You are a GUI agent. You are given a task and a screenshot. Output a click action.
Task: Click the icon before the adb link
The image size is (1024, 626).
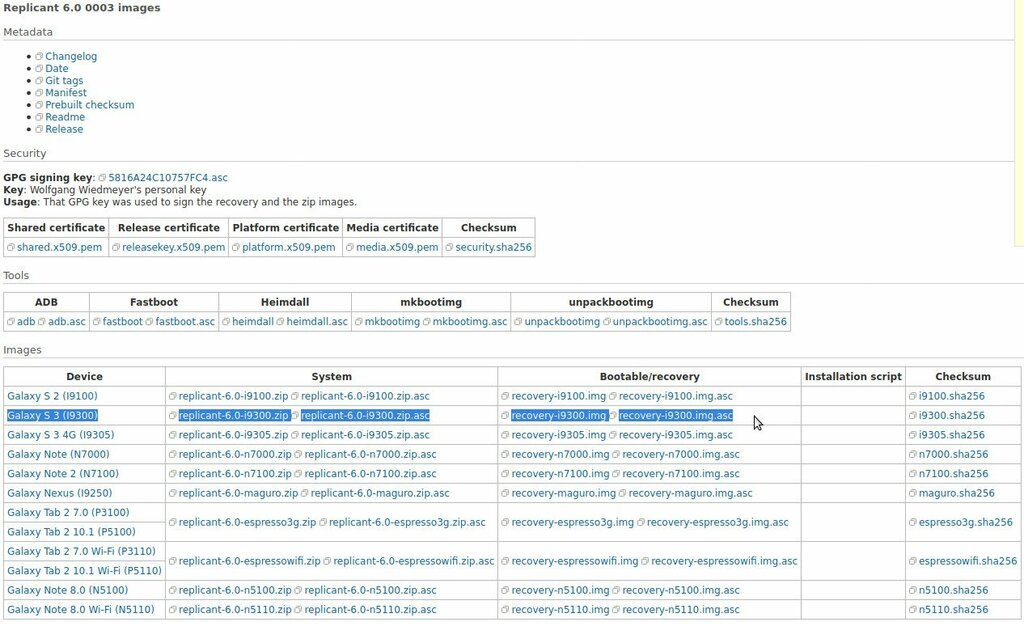coord(11,322)
